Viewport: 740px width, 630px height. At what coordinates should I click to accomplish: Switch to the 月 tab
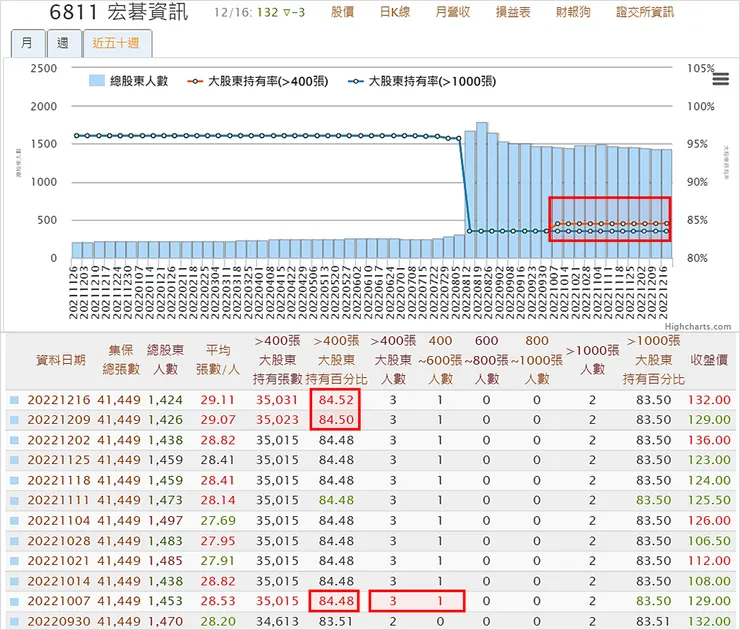(27, 43)
